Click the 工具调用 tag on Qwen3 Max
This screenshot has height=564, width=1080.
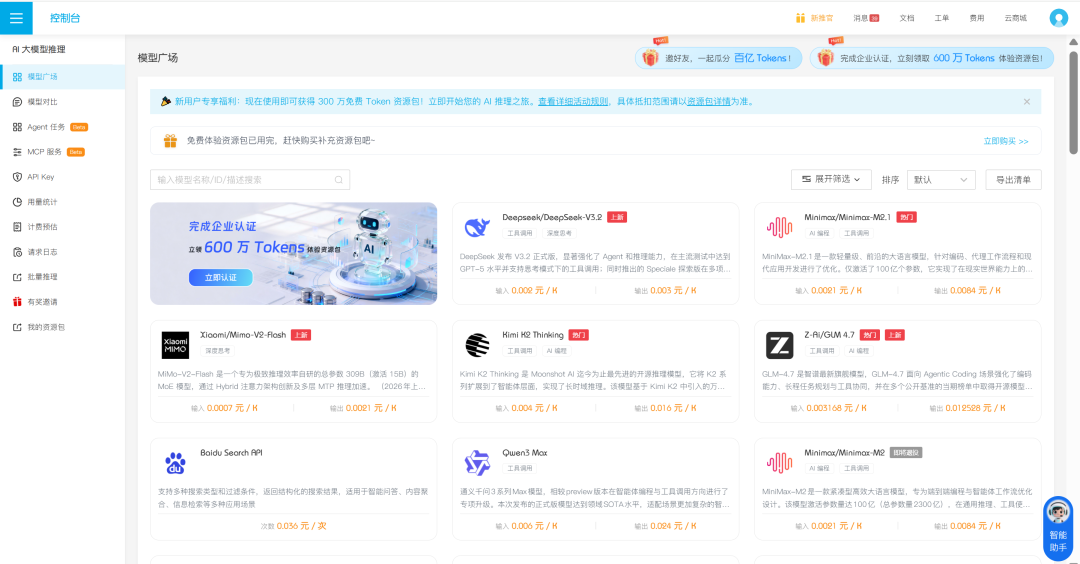pyautogui.click(x=519, y=468)
